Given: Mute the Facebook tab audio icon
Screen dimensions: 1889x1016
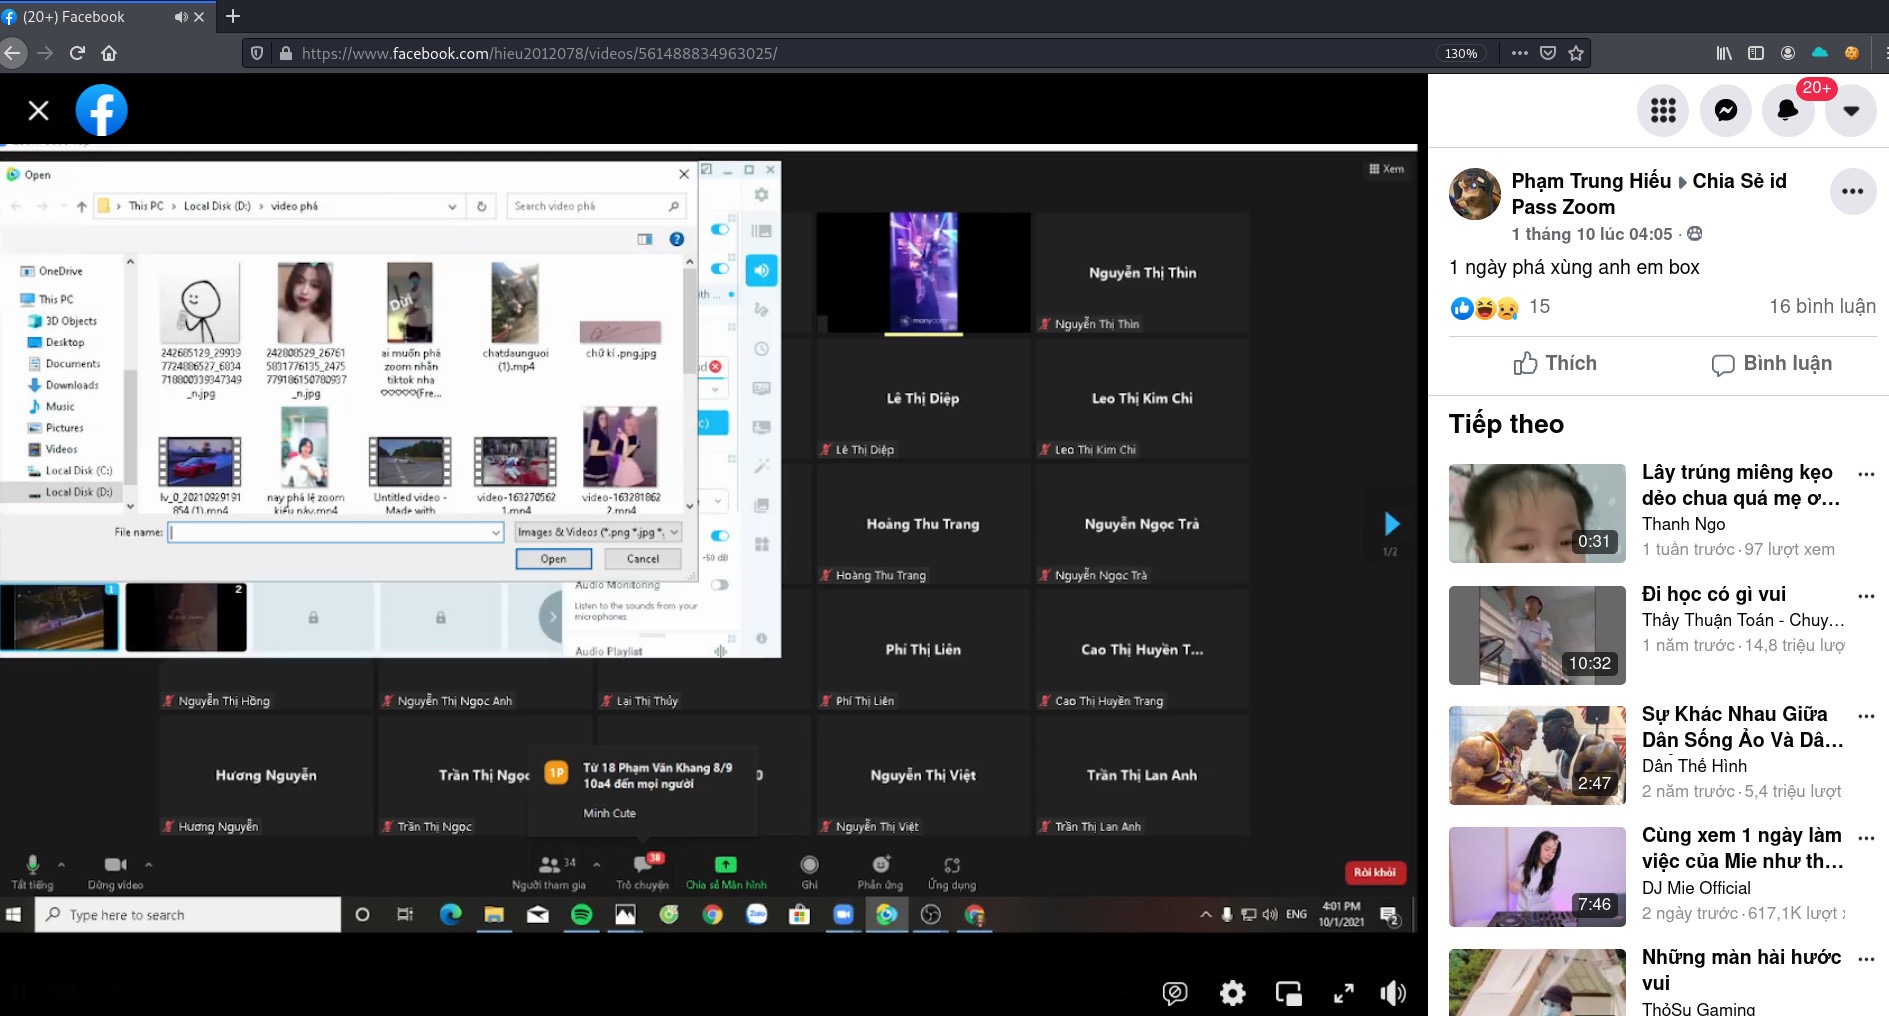Looking at the screenshot, I should [181, 17].
